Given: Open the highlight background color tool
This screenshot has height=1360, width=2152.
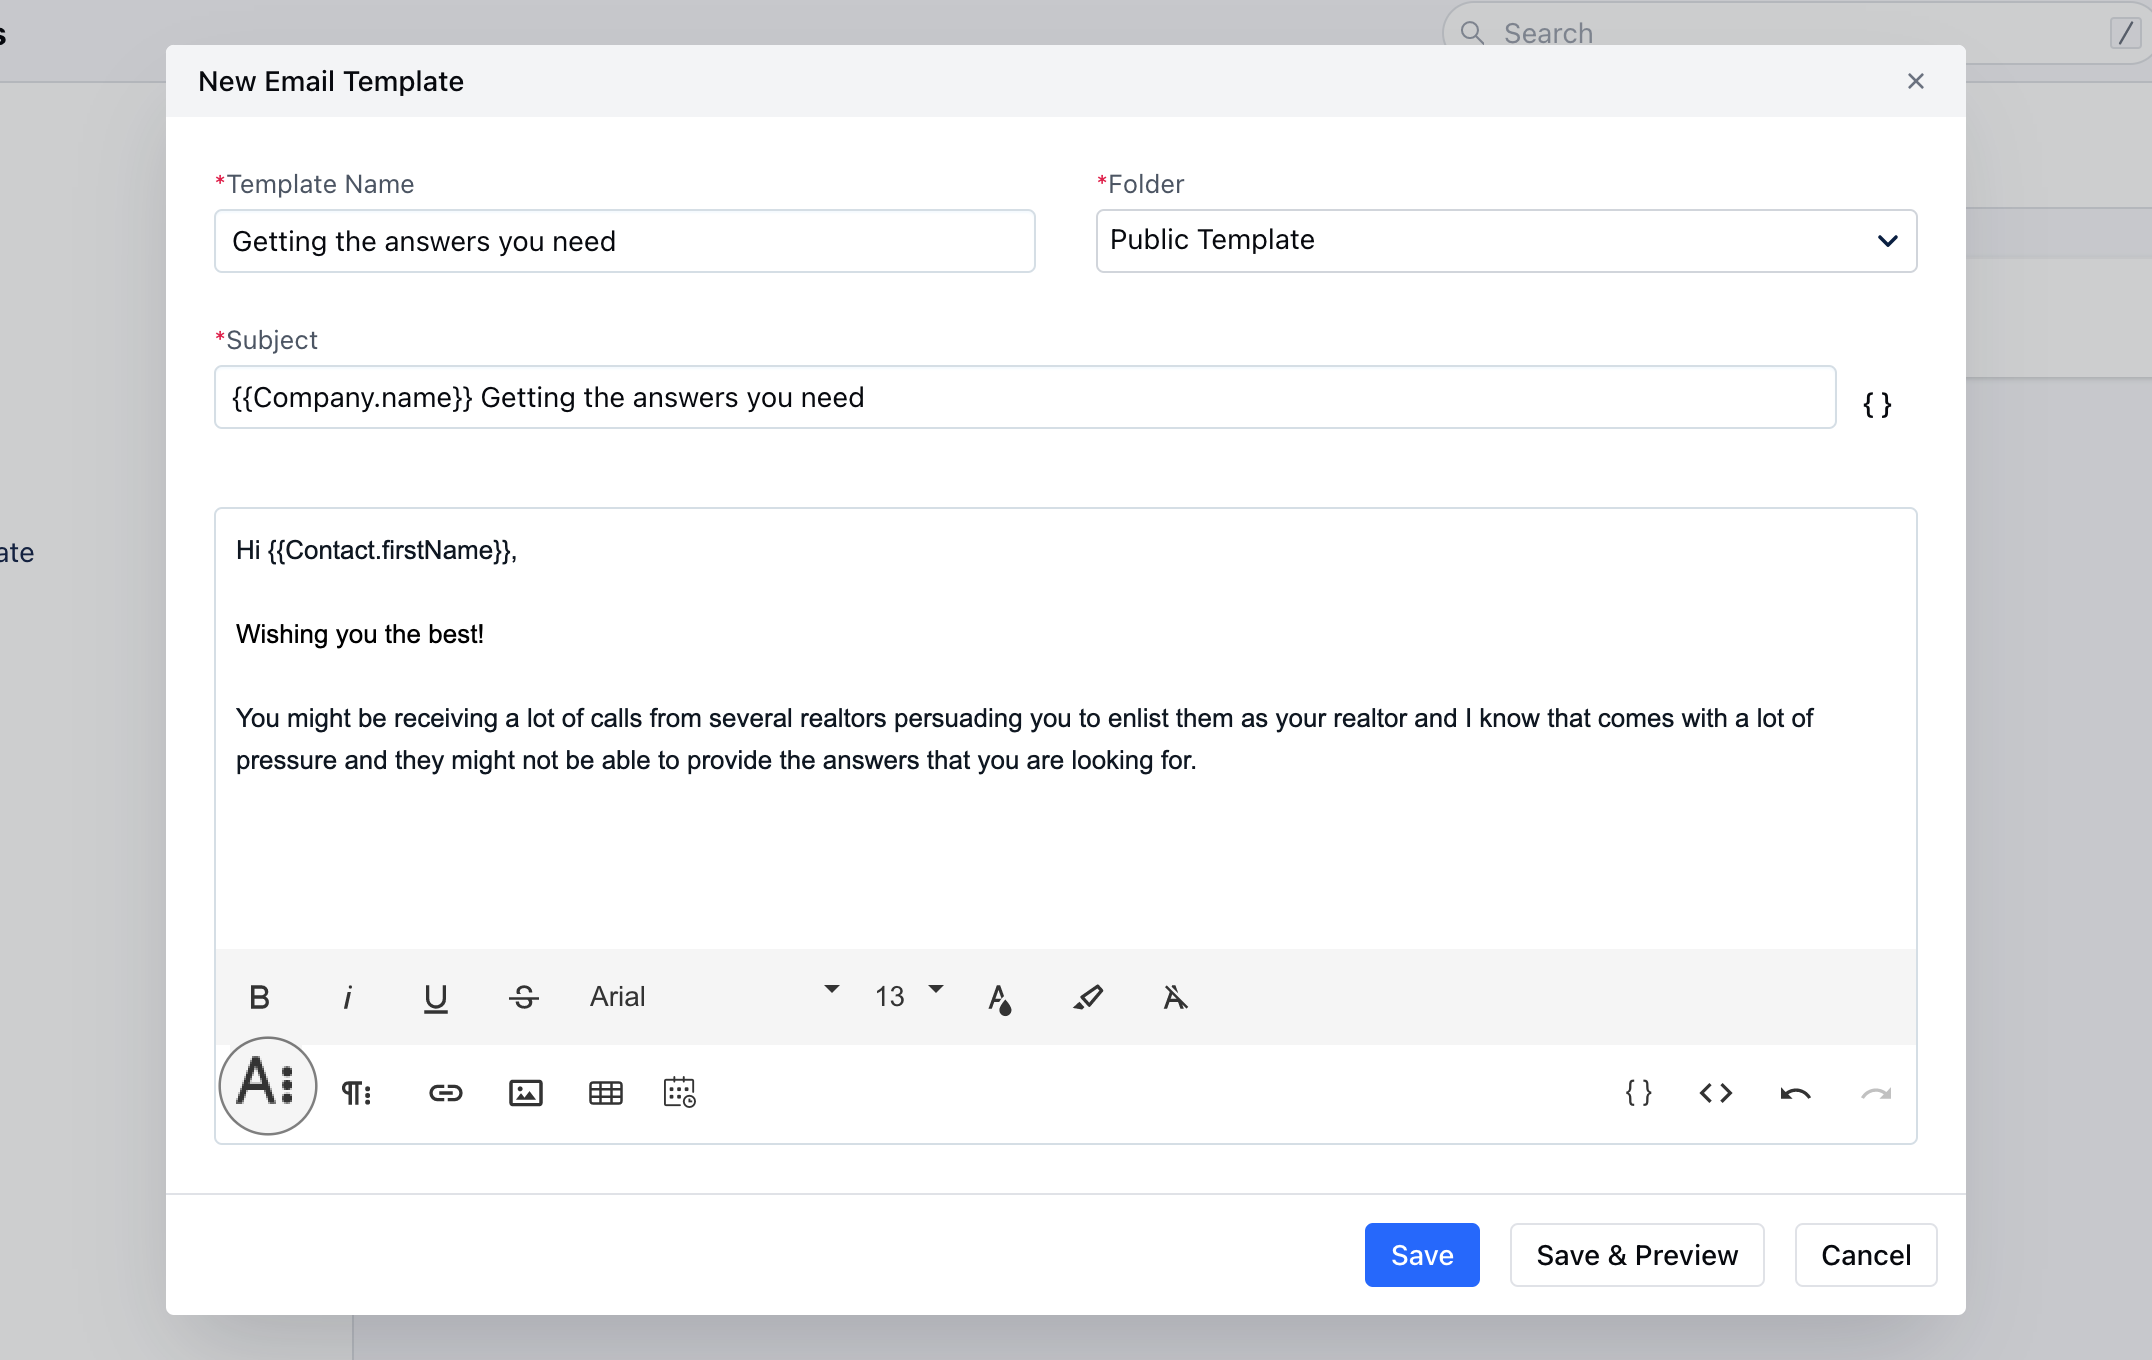Looking at the screenshot, I should click(x=1088, y=997).
